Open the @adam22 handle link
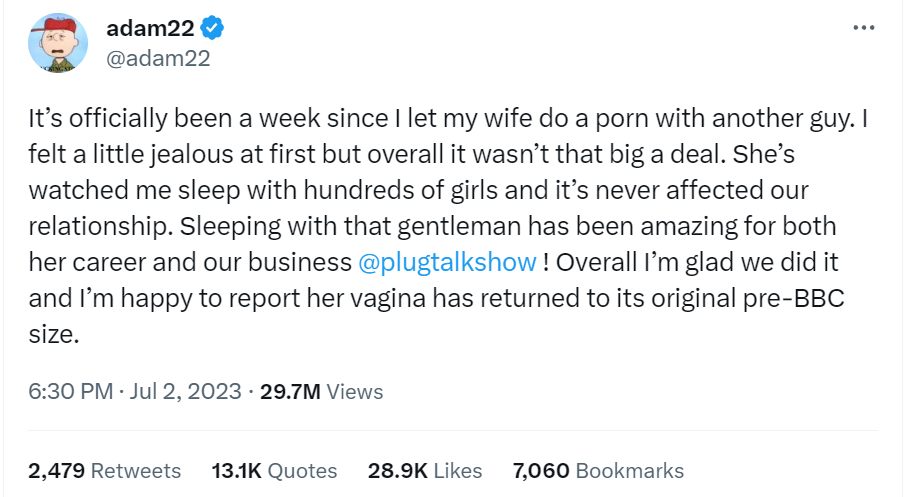 (158, 58)
